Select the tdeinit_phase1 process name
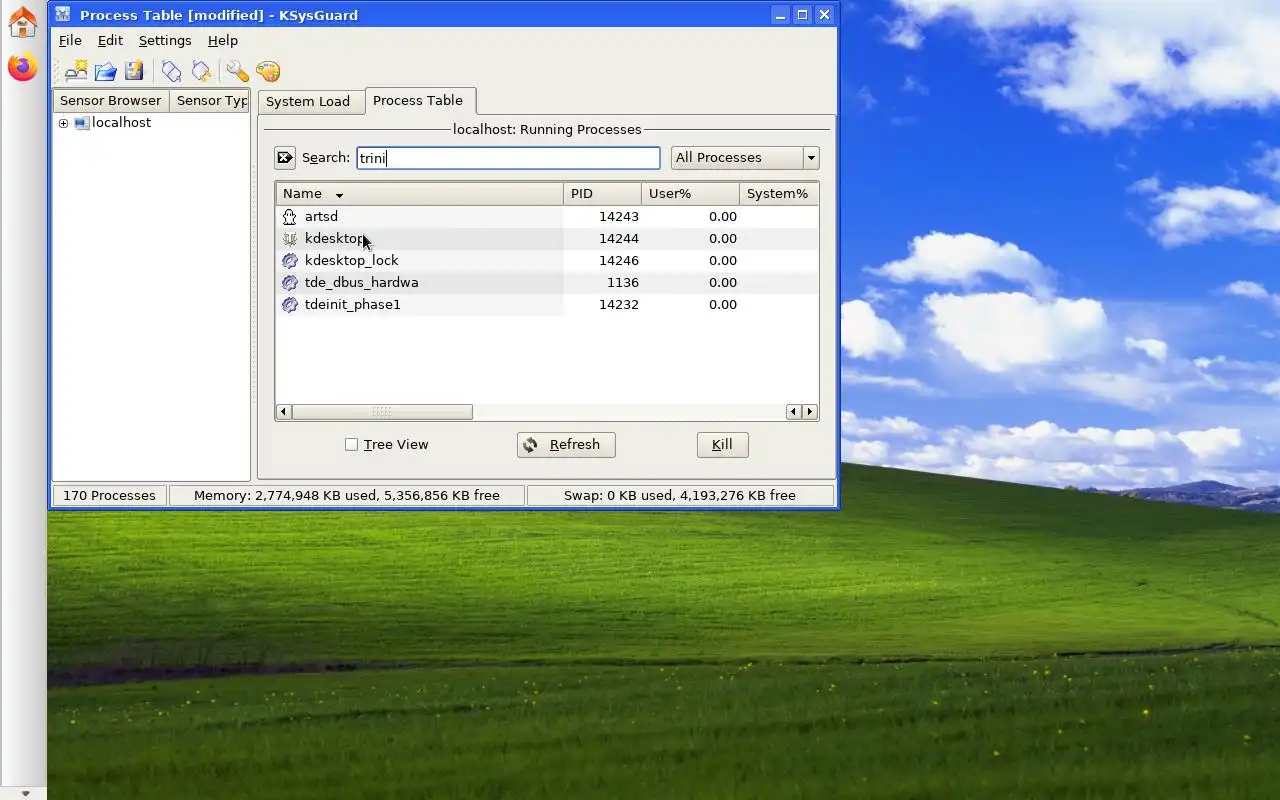The height and width of the screenshot is (800, 1280). coord(352,305)
